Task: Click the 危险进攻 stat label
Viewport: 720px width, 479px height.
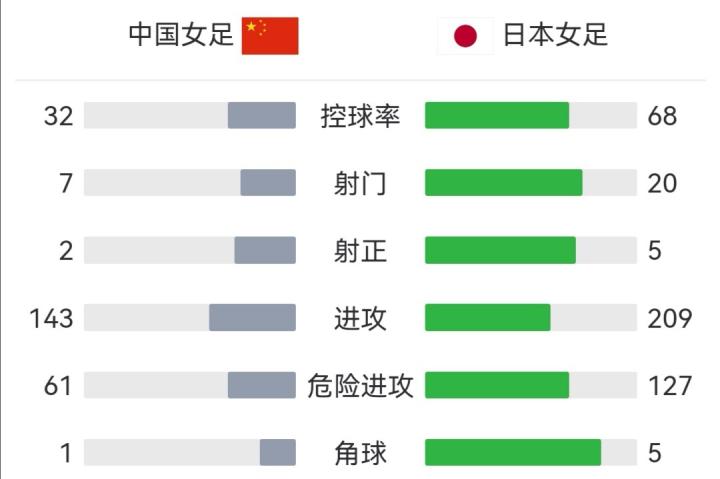Action: 360,385
